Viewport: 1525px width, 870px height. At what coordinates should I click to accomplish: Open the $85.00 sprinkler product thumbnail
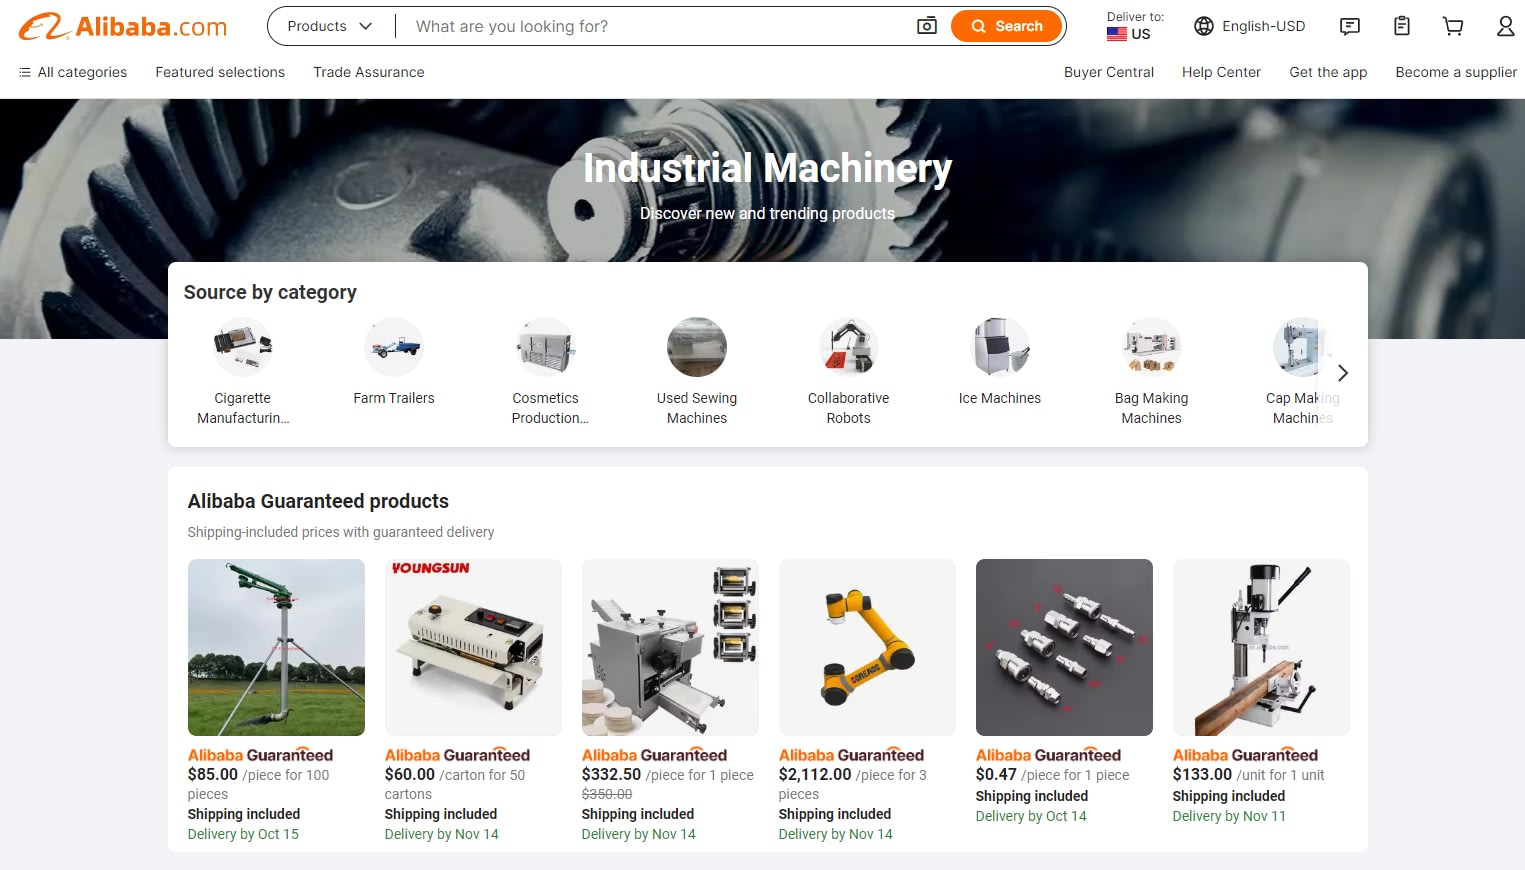[x=276, y=647]
